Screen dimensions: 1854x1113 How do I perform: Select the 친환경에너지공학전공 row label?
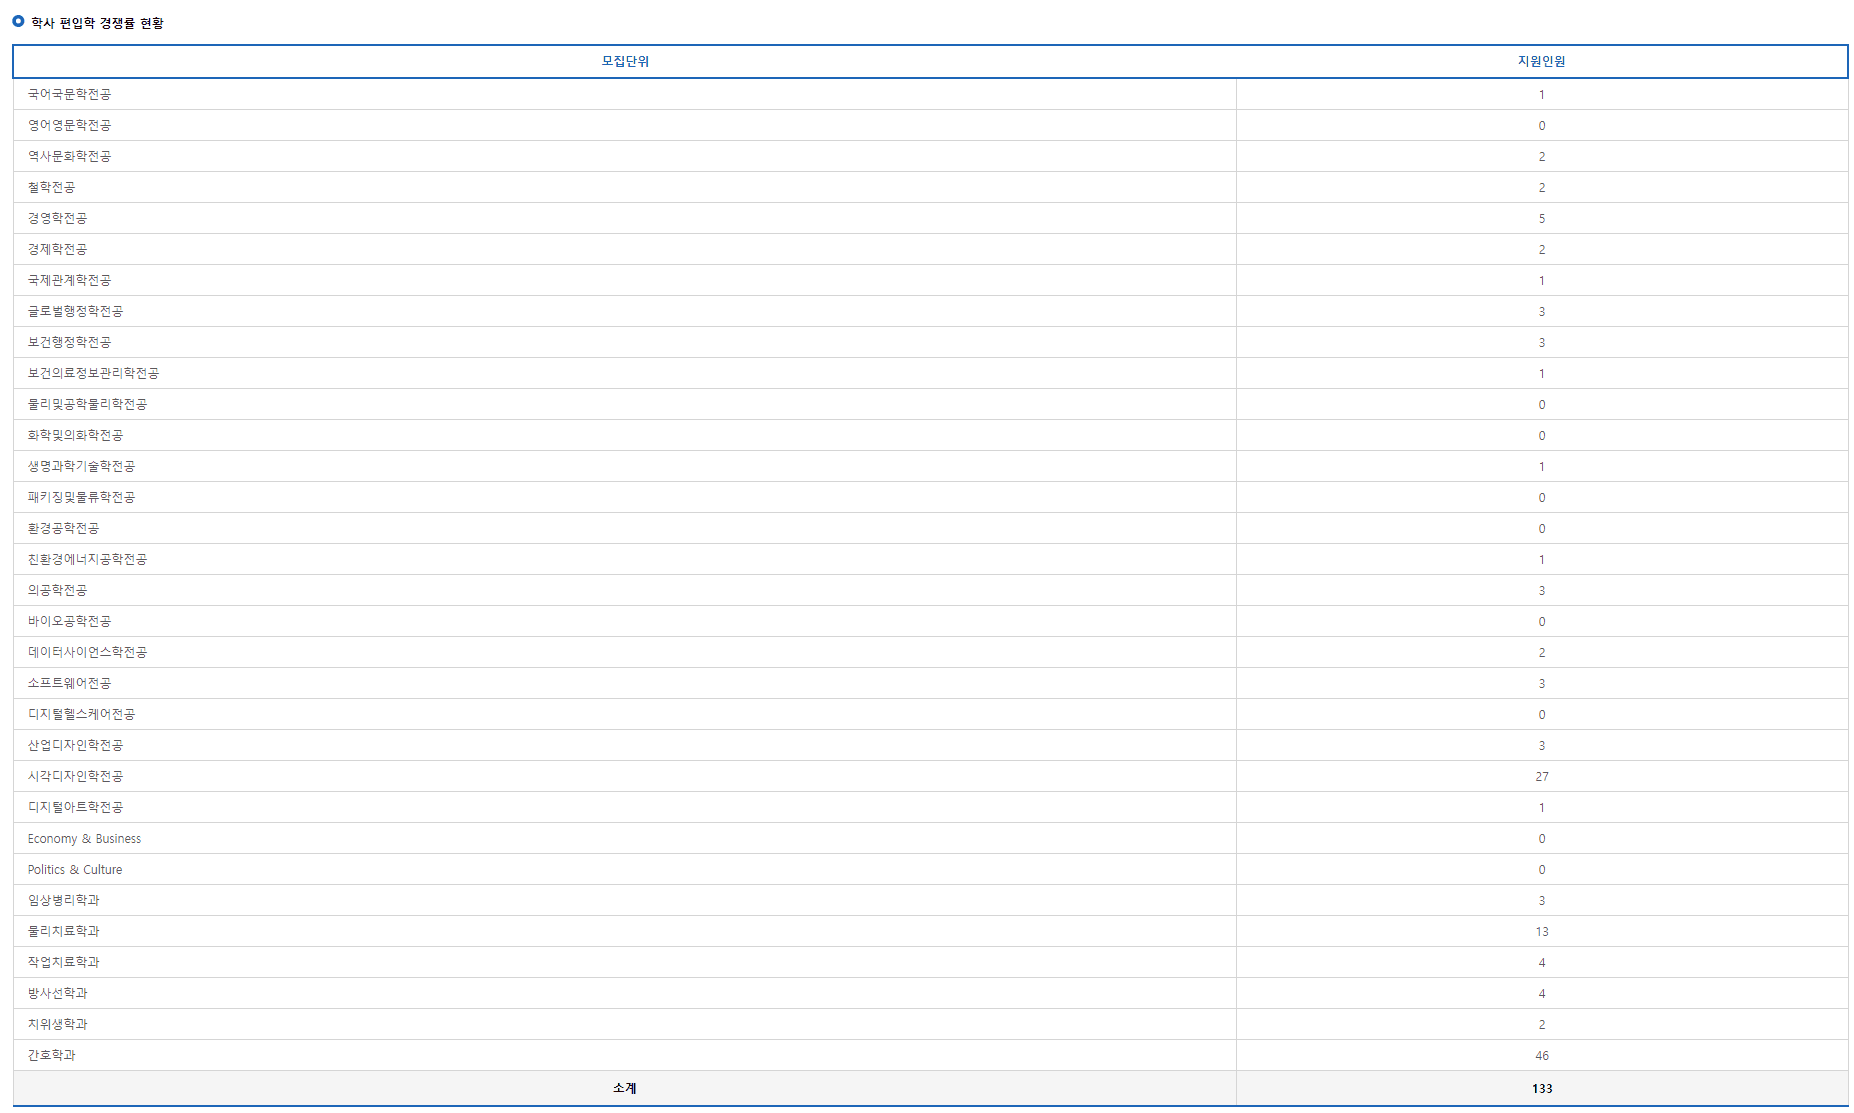pyautogui.click(x=87, y=559)
